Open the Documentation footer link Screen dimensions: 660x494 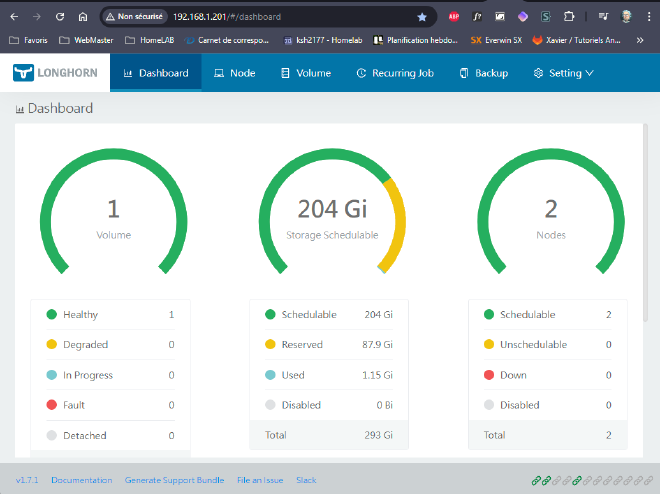tap(82, 480)
